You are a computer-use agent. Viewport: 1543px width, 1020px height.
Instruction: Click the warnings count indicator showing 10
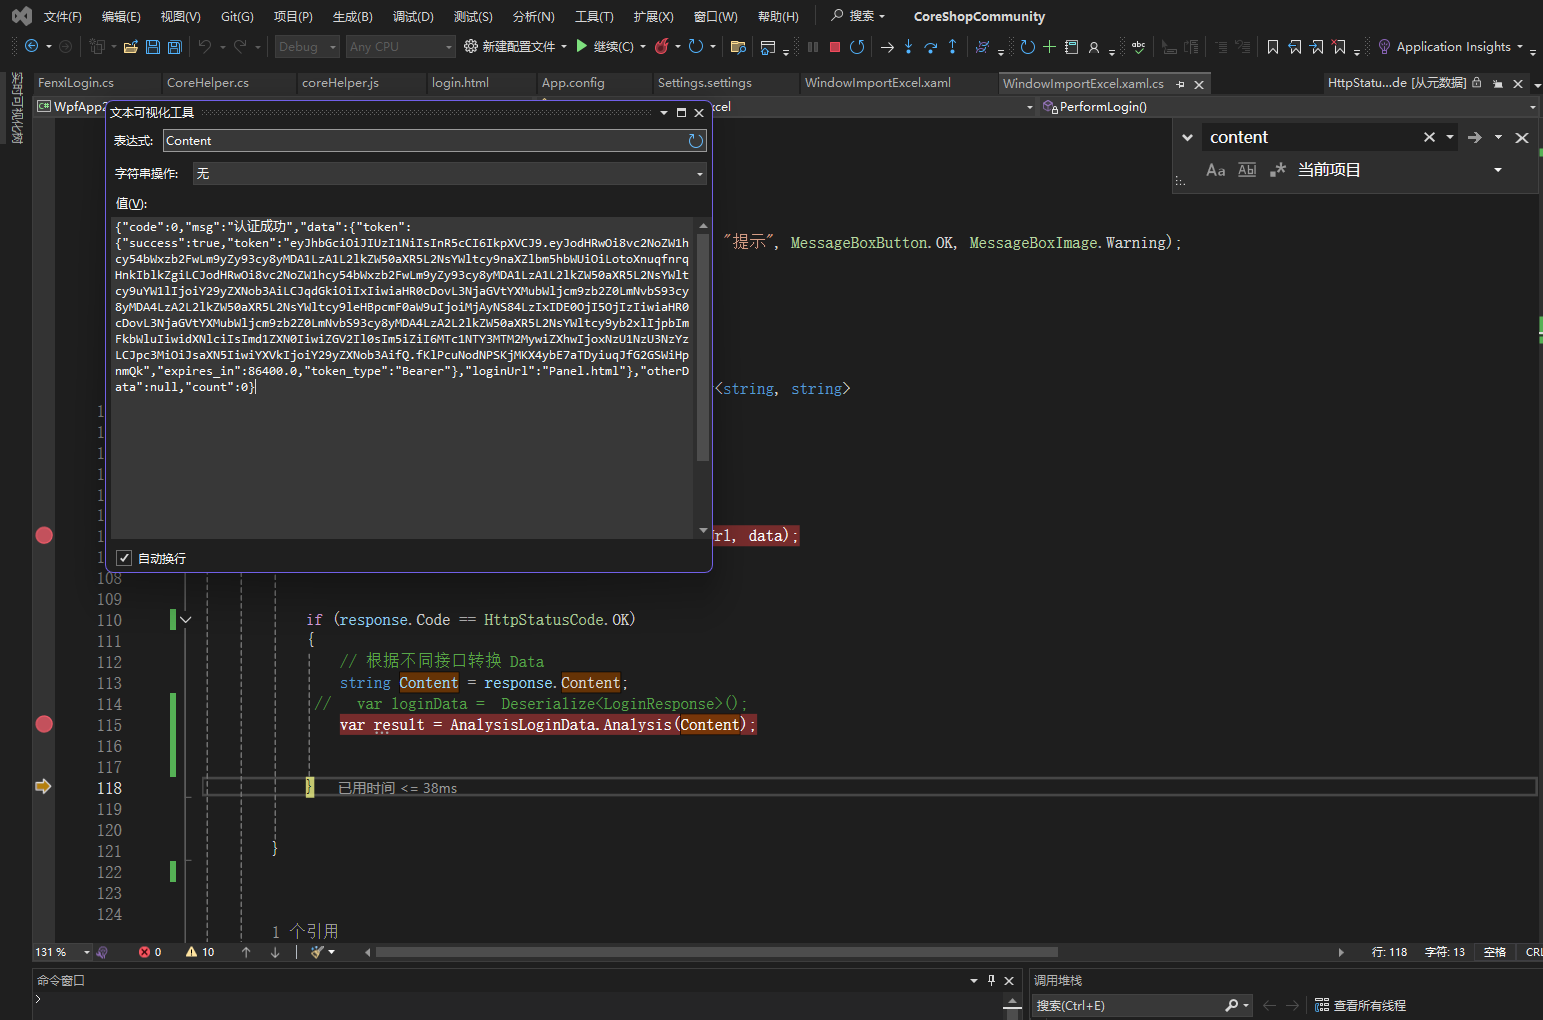[200, 952]
